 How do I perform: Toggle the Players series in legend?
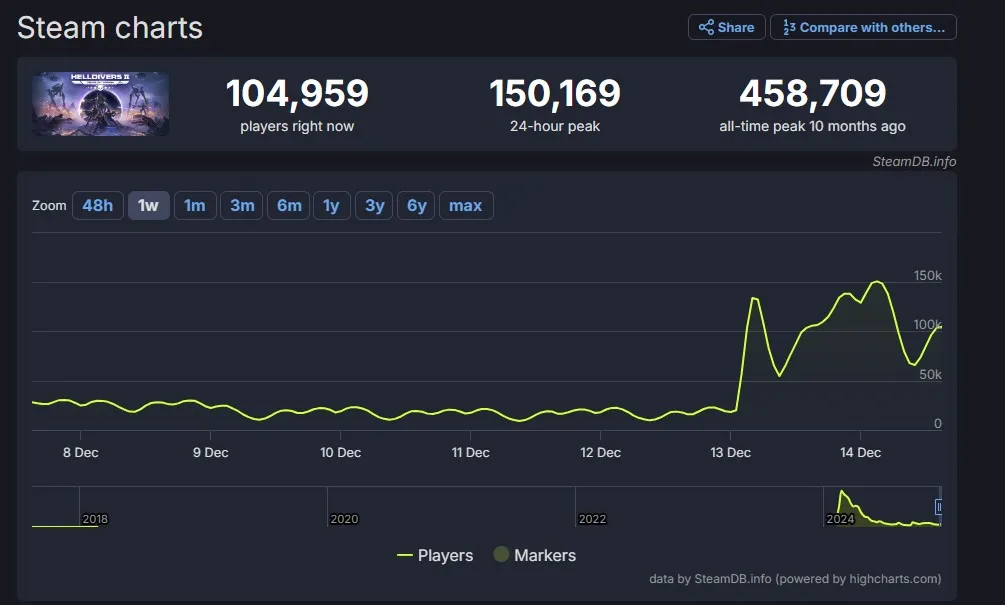pyautogui.click(x=435, y=556)
